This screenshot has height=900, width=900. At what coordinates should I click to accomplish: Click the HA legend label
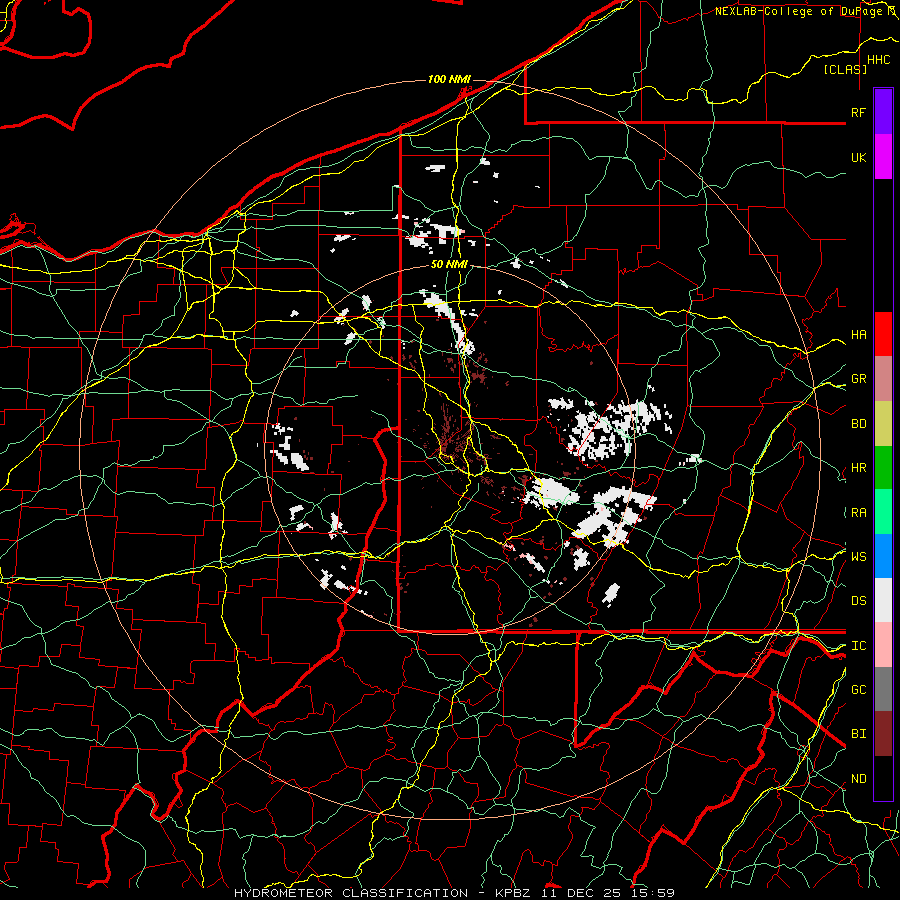[x=859, y=335]
